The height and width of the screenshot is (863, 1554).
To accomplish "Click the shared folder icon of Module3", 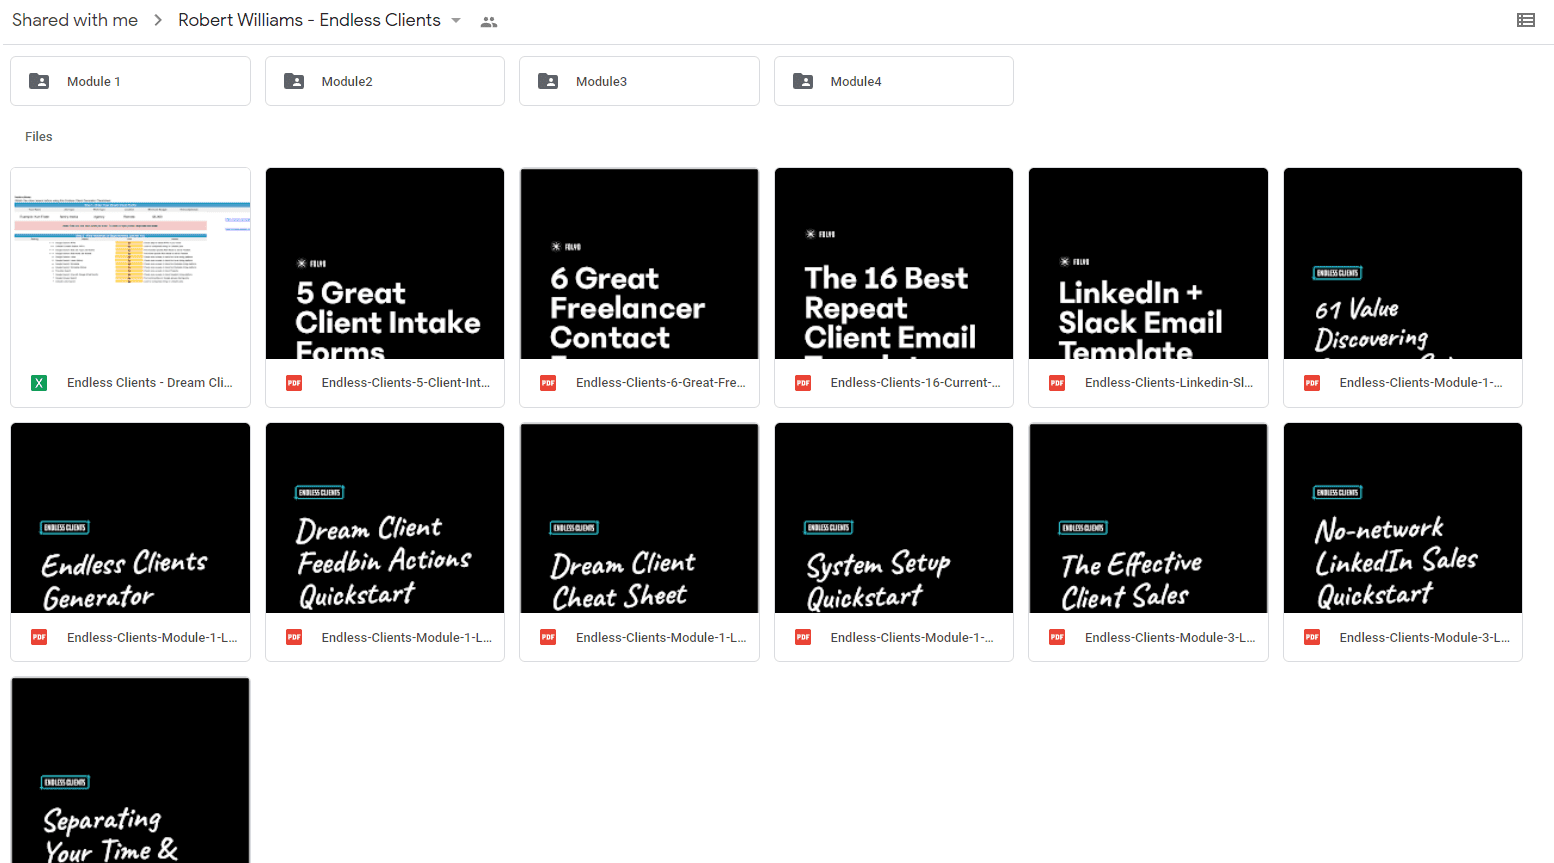I will (x=548, y=81).
